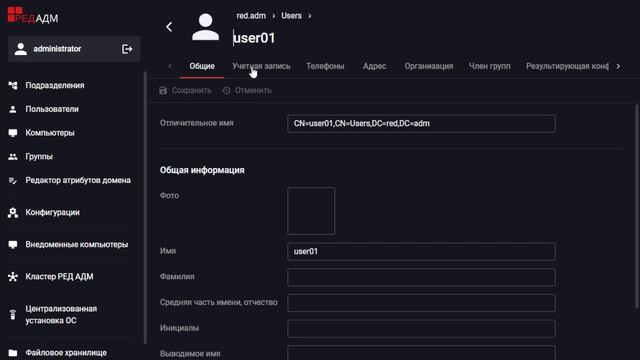
Task: Click Отменить button
Action: click(247, 91)
